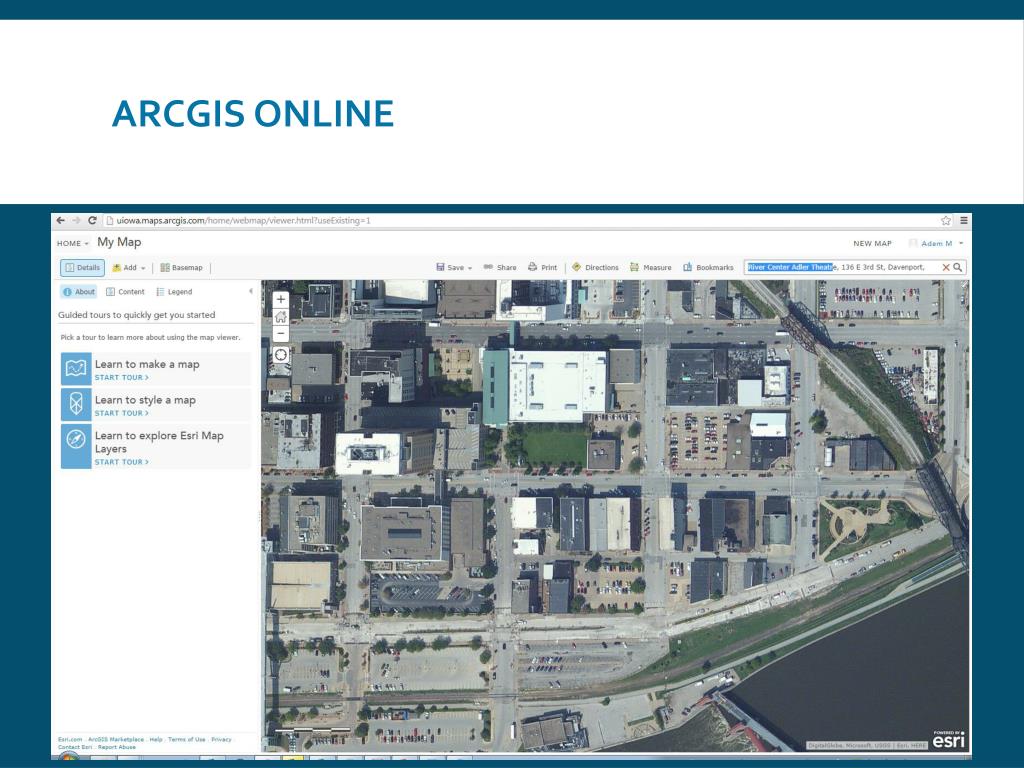Click the Share button
This screenshot has width=1024, height=768.
click(x=500, y=267)
